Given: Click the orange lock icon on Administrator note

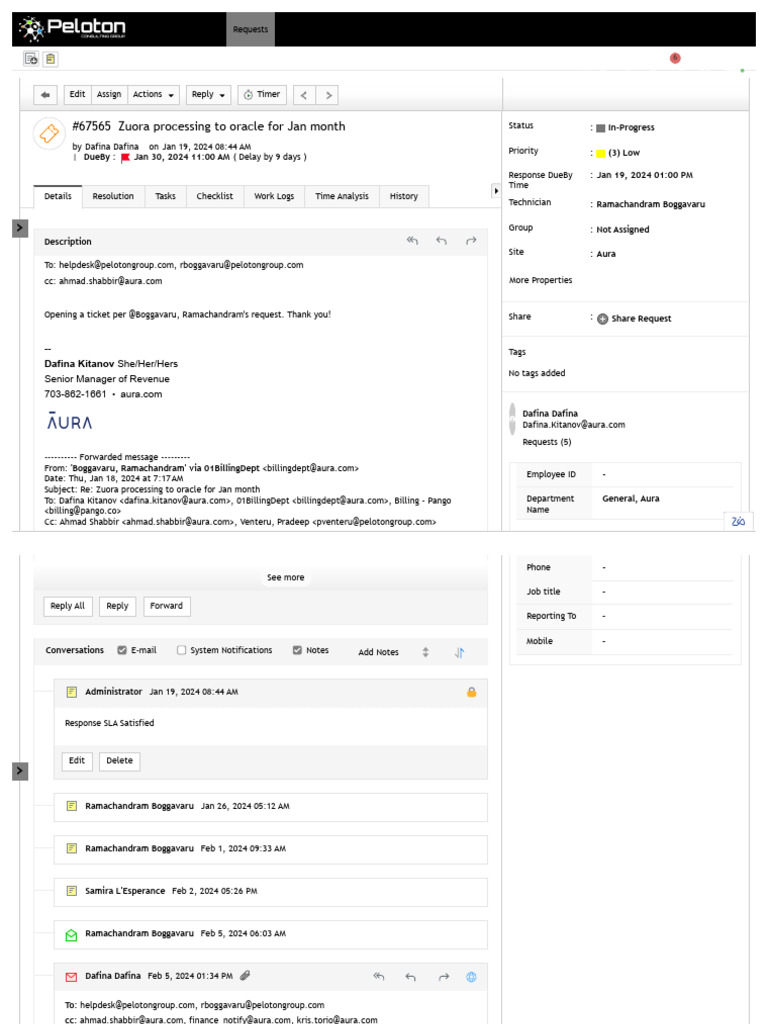Looking at the screenshot, I should pos(472,692).
